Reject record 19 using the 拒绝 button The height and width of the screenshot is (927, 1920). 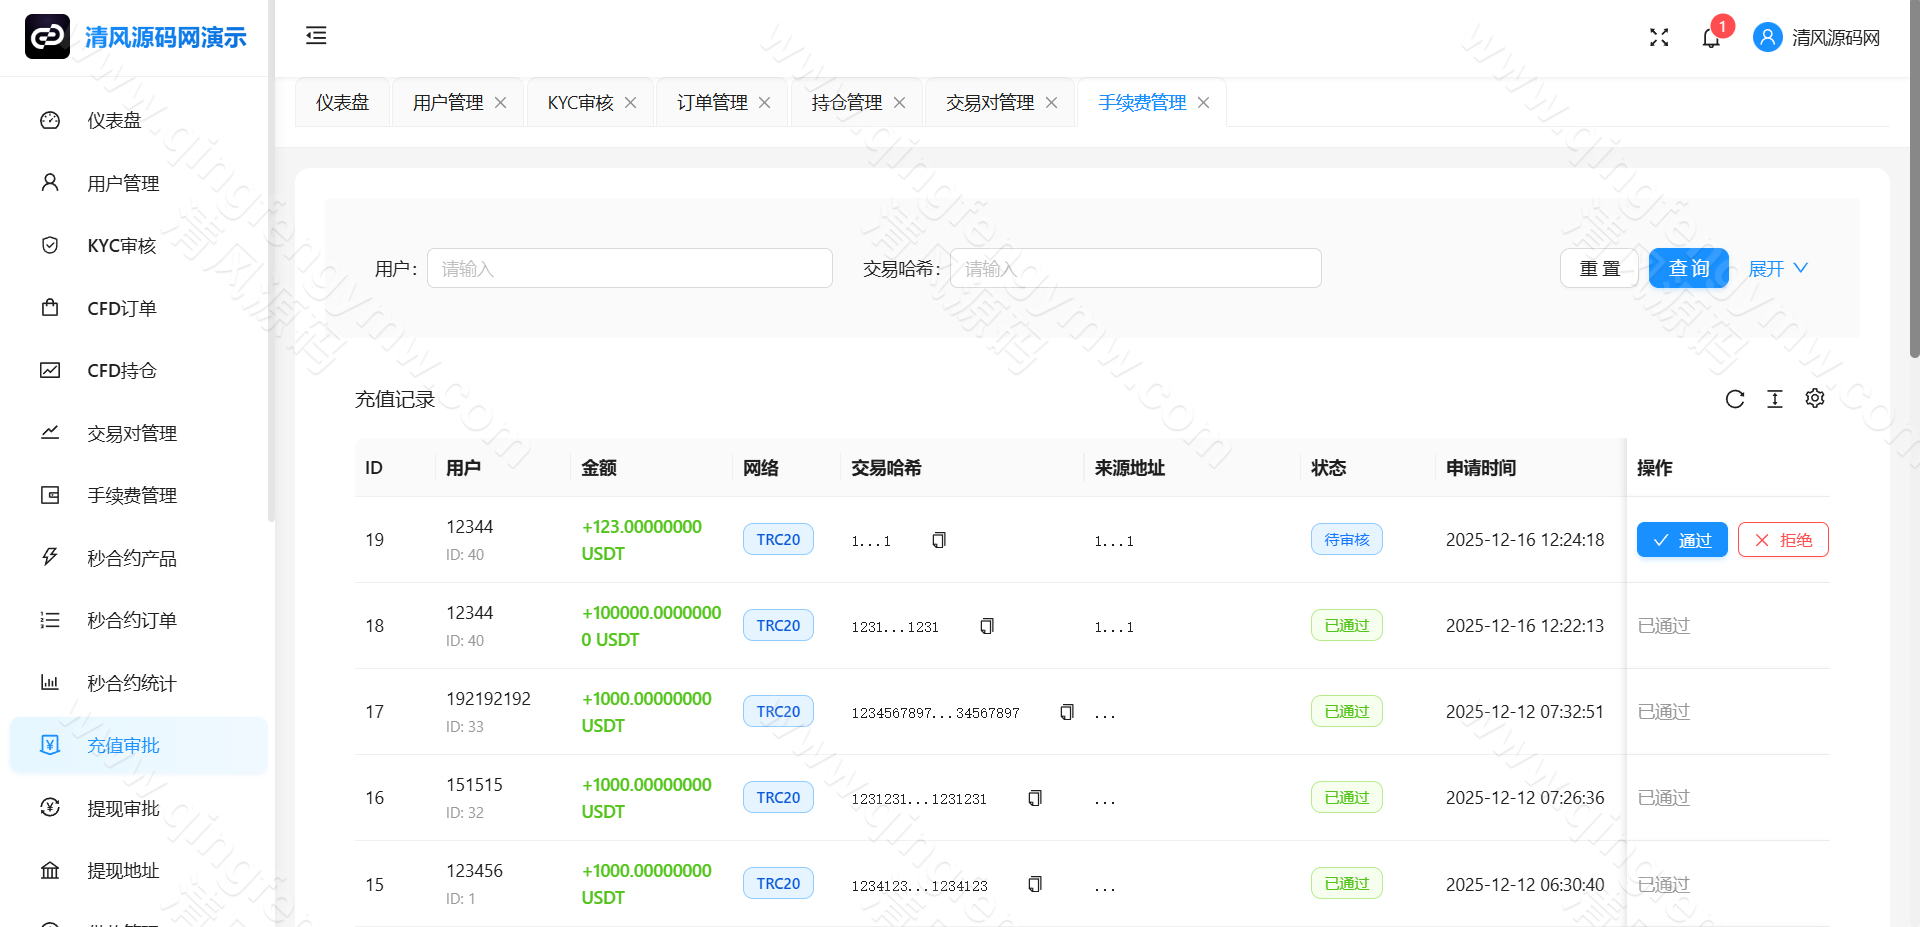click(1783, 539)
